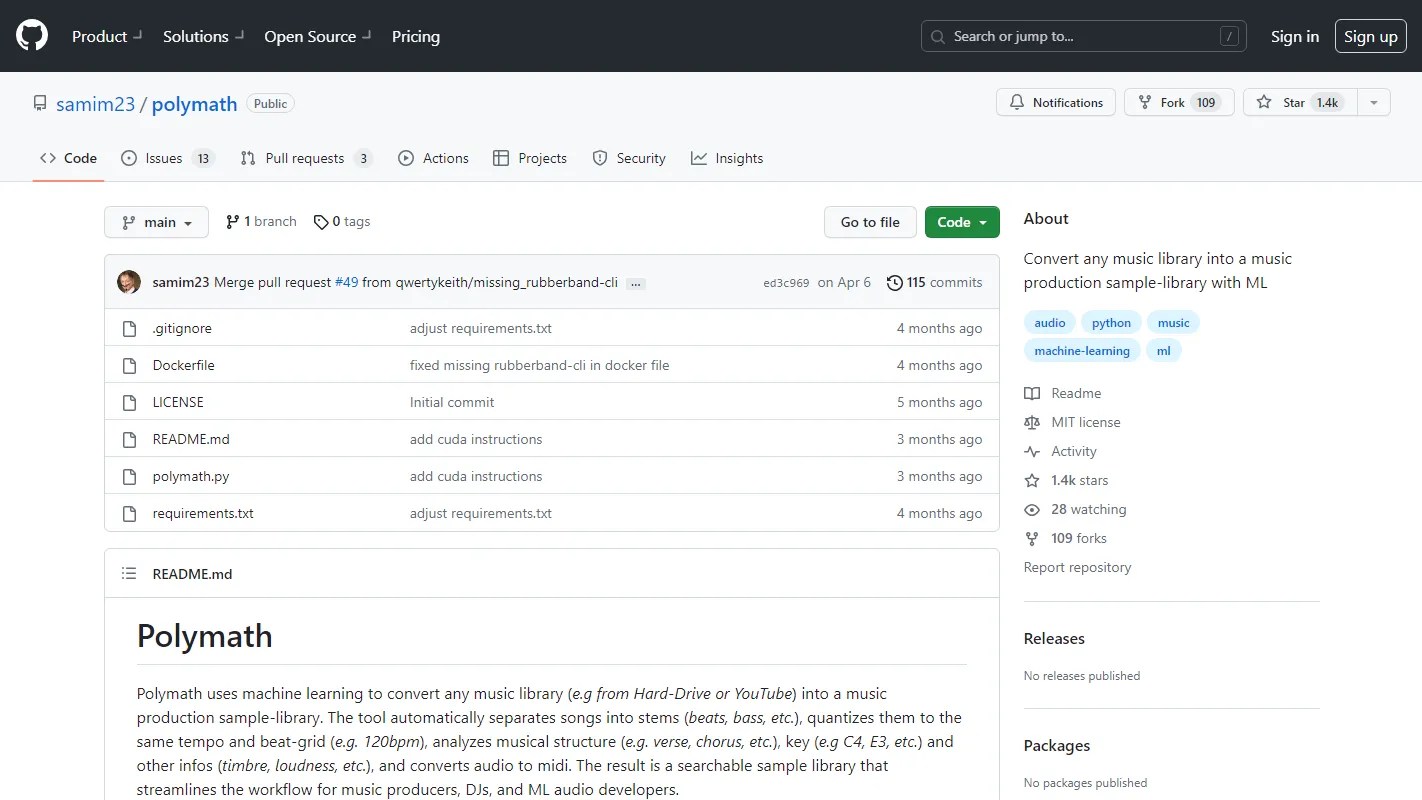
Task: Click the file icon next to Dockerfile
Action: (x=129, y=365)
